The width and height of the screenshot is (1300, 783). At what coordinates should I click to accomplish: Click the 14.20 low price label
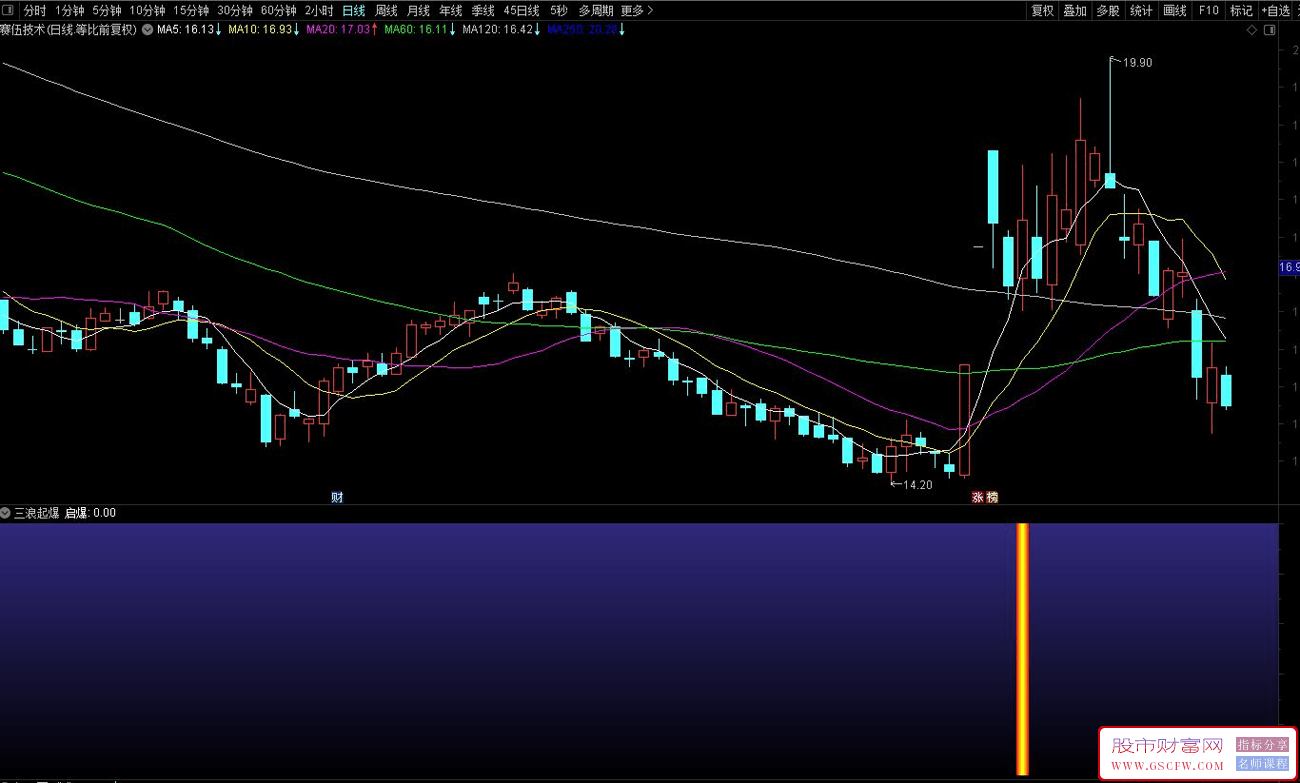click(917, 485)
